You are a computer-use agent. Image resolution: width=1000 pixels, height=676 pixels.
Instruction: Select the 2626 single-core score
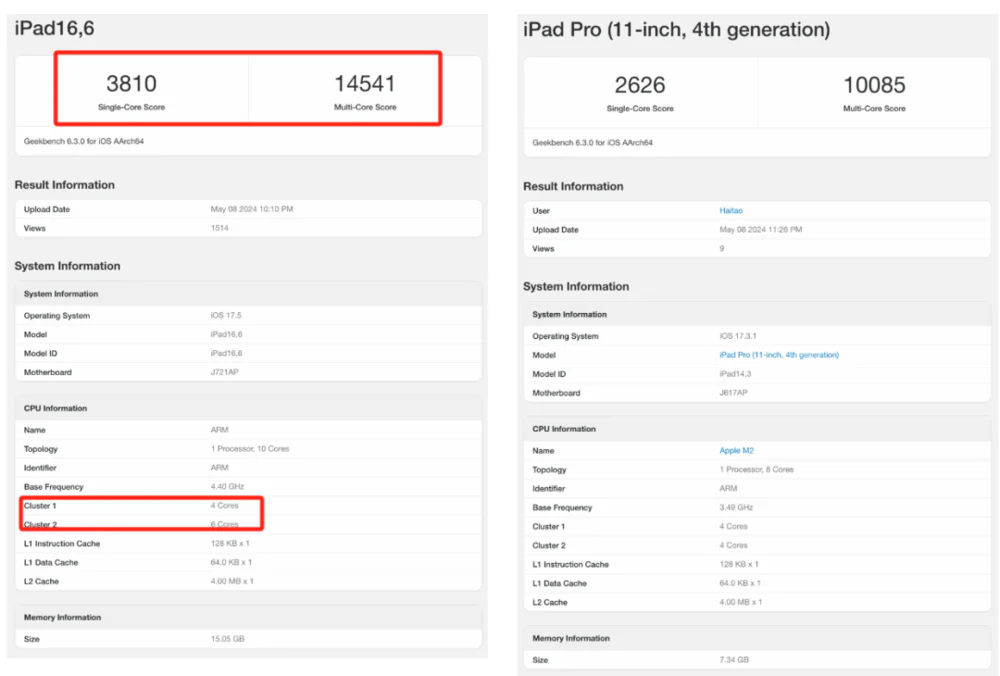[x=640, y=85]
